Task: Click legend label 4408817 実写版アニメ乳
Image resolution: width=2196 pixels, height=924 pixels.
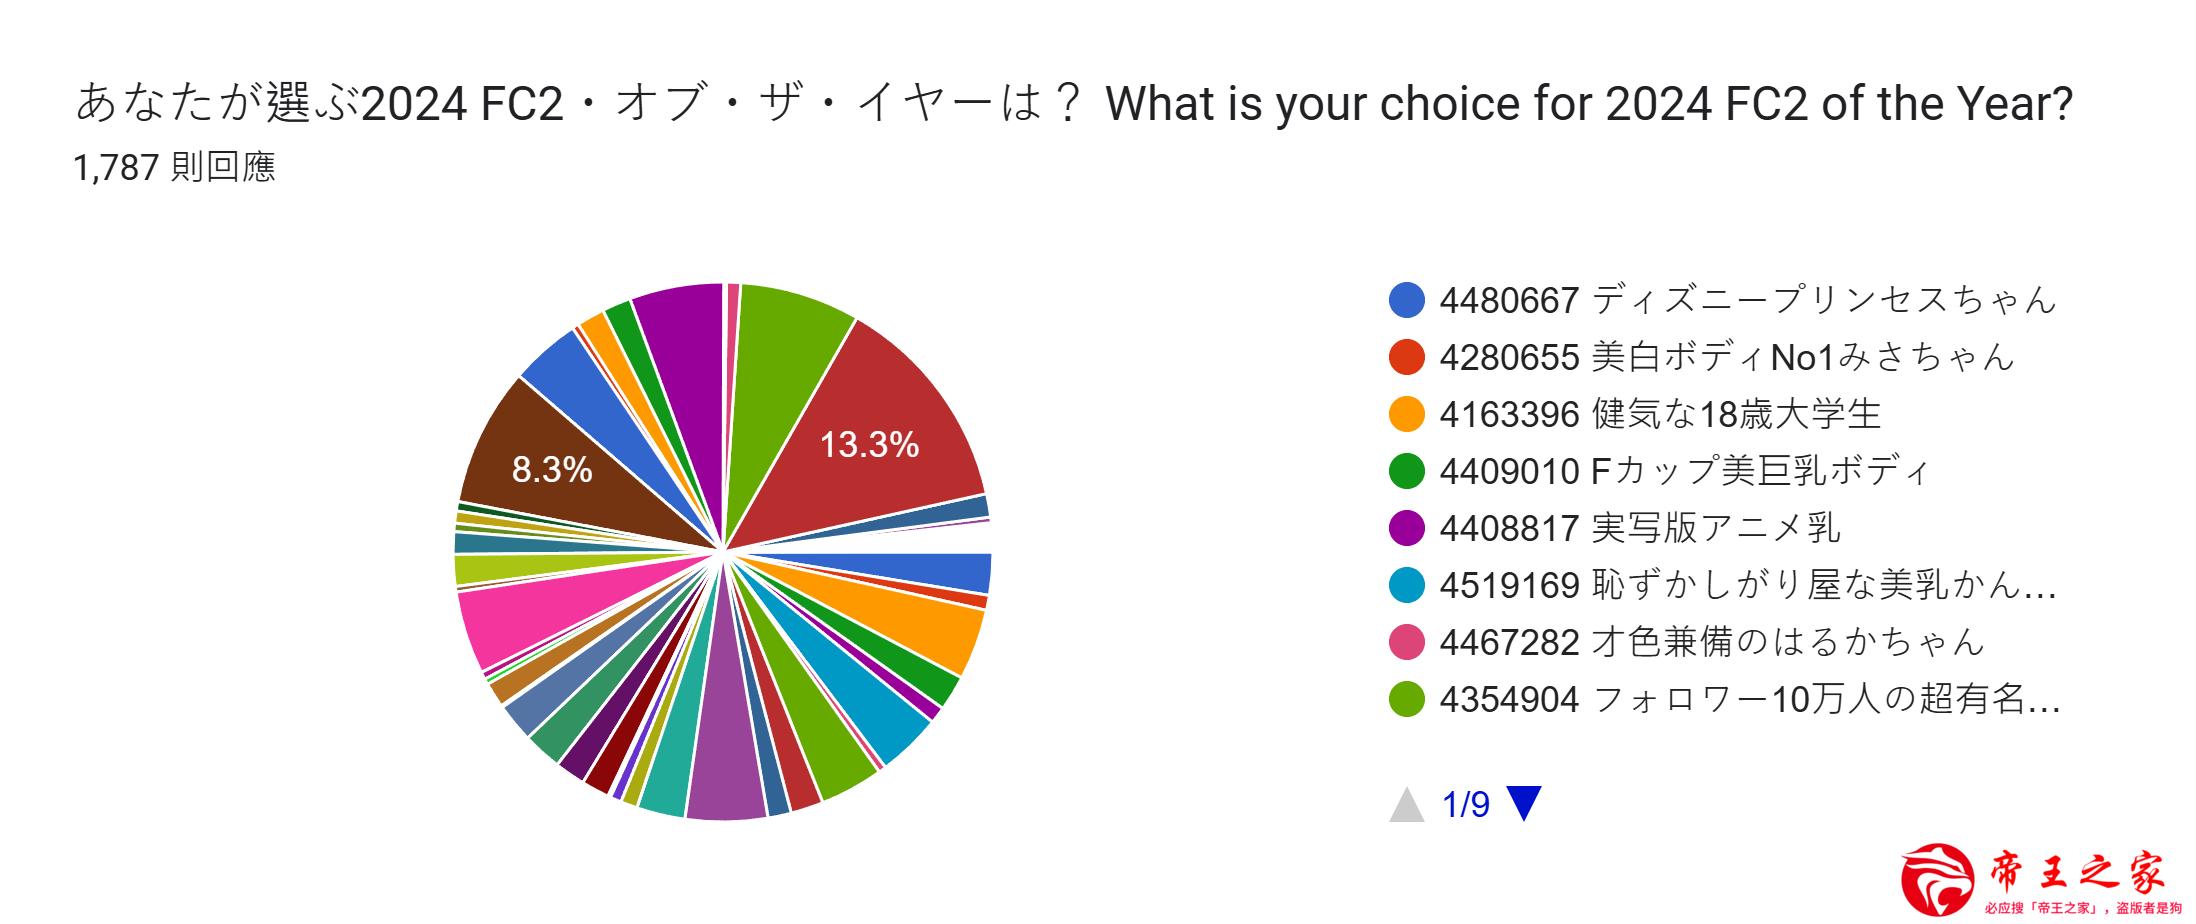Action: tap(1640, 528)
